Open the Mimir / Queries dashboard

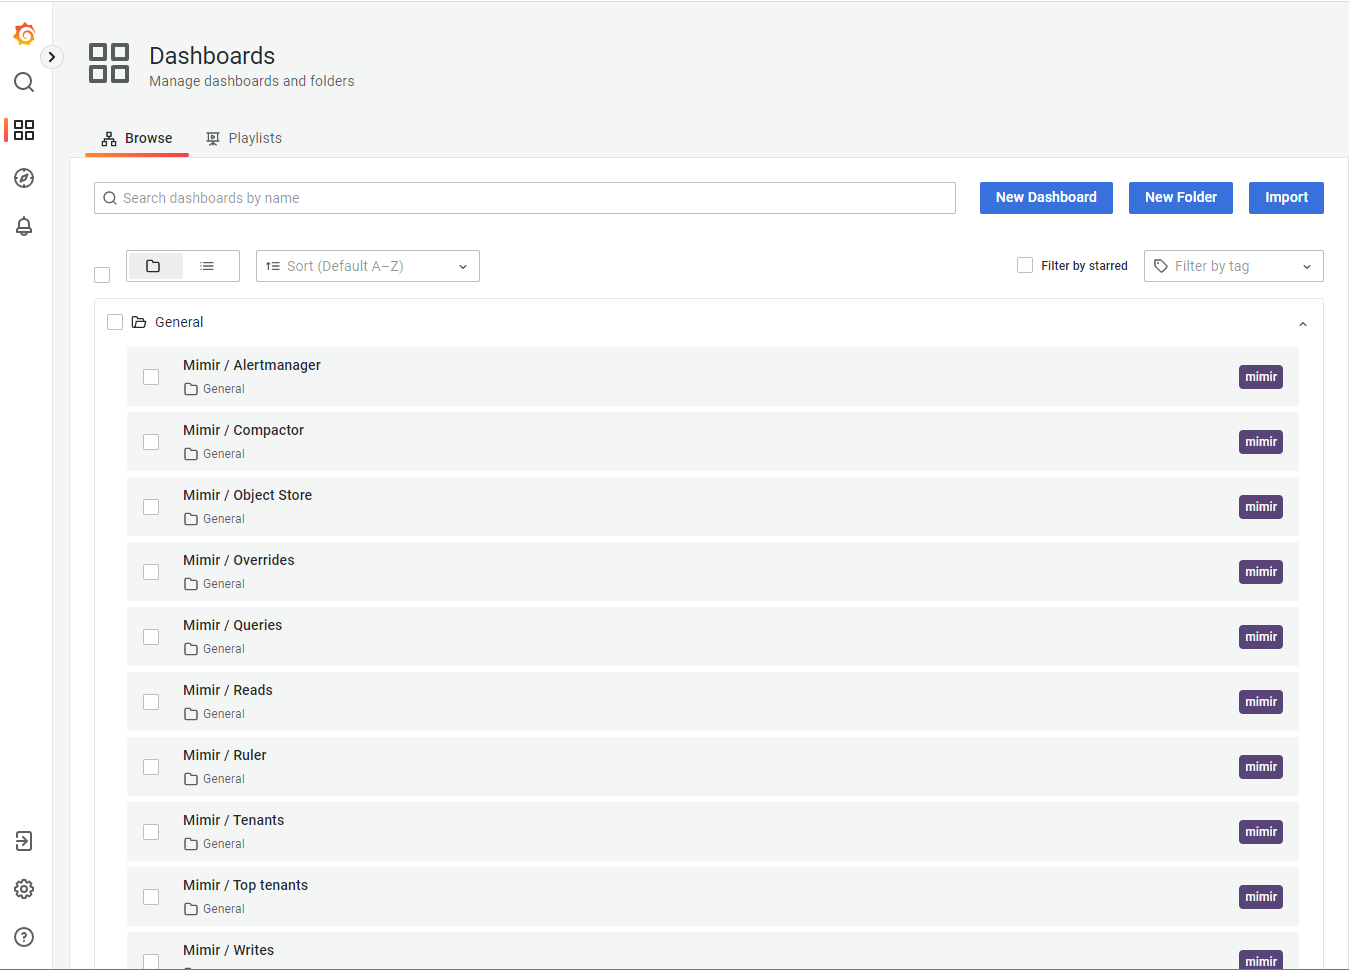point(232,625)
